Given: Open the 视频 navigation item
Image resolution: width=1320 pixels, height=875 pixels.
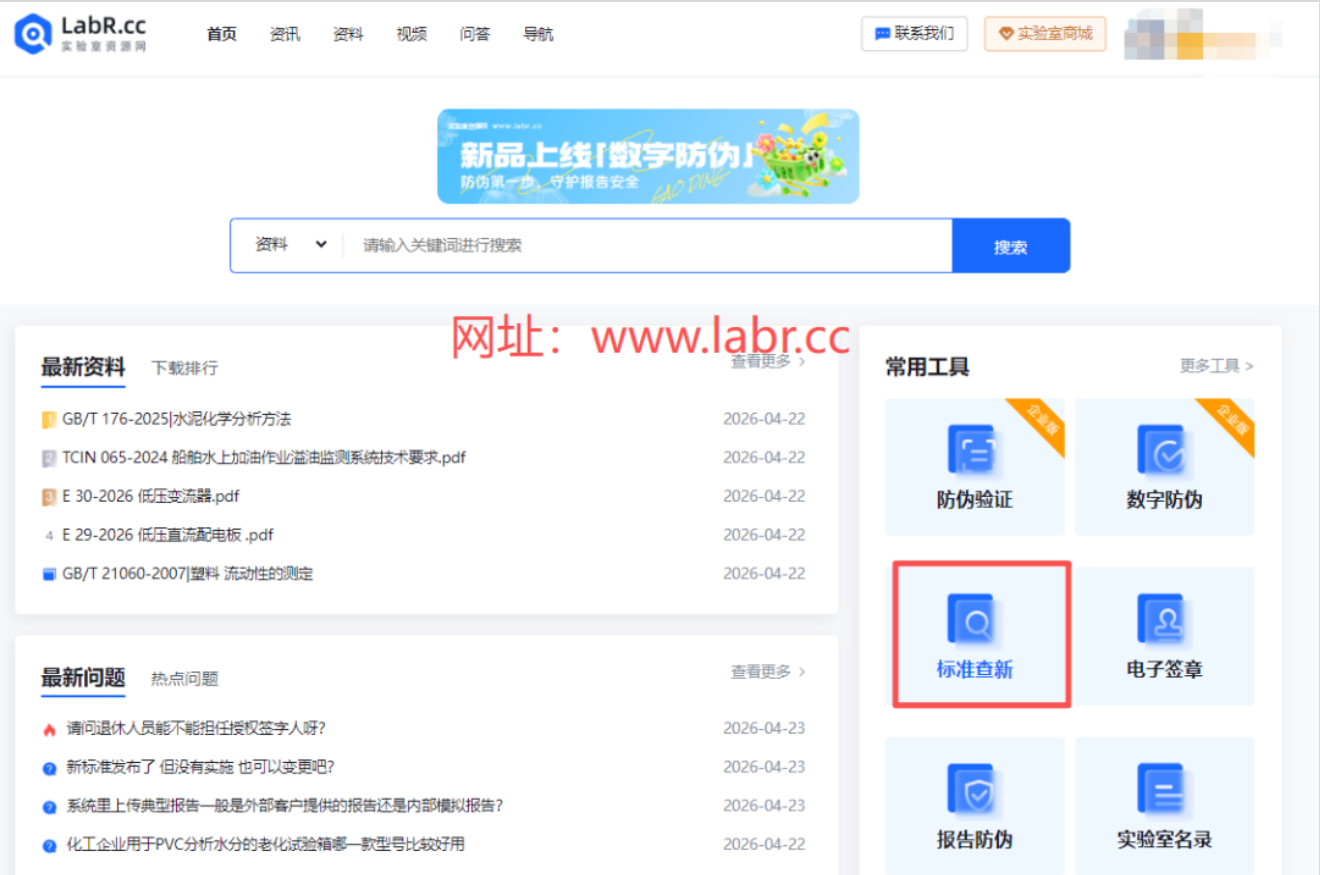Looking at the screenshot, I should pos(411,34).
